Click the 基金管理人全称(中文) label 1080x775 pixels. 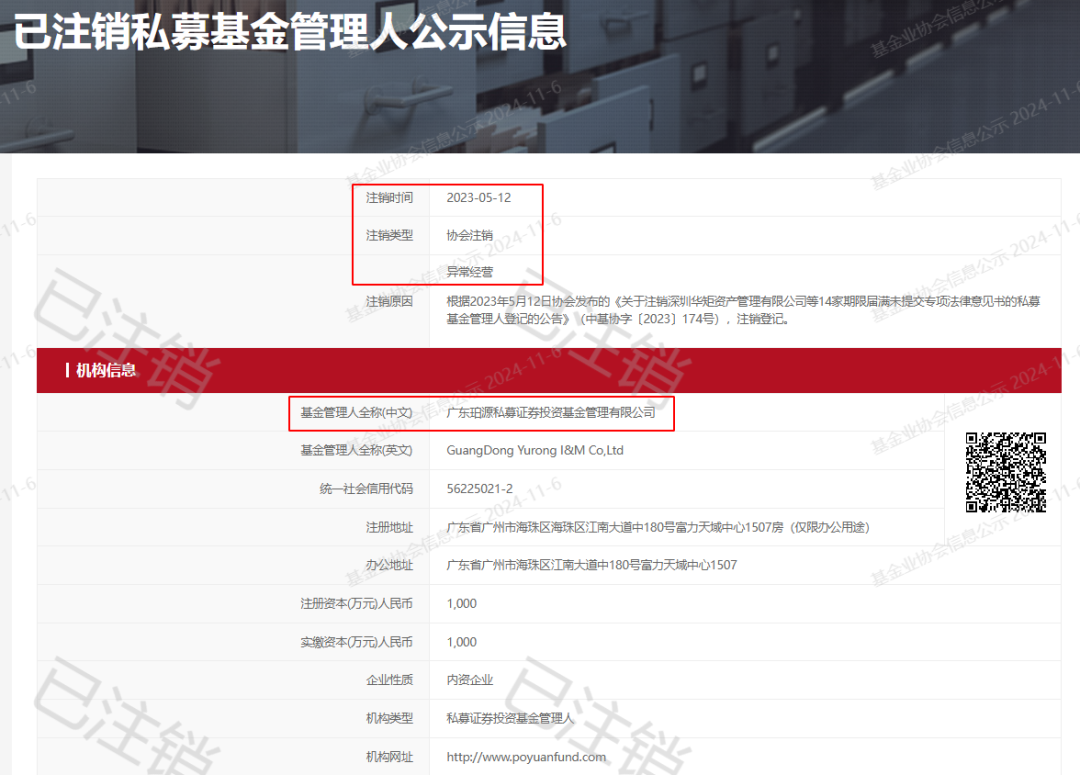pos(356,413)
